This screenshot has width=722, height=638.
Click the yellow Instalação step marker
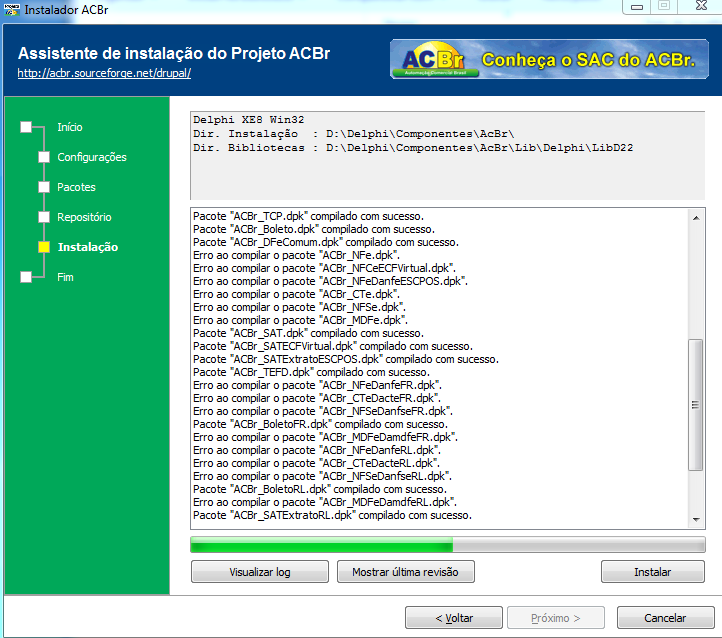coord(44,247)
